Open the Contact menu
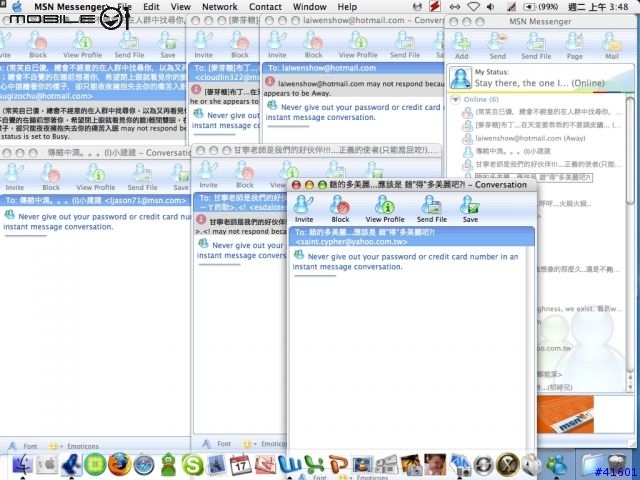This screenshot has width=640, height=480. pos(265,7)
